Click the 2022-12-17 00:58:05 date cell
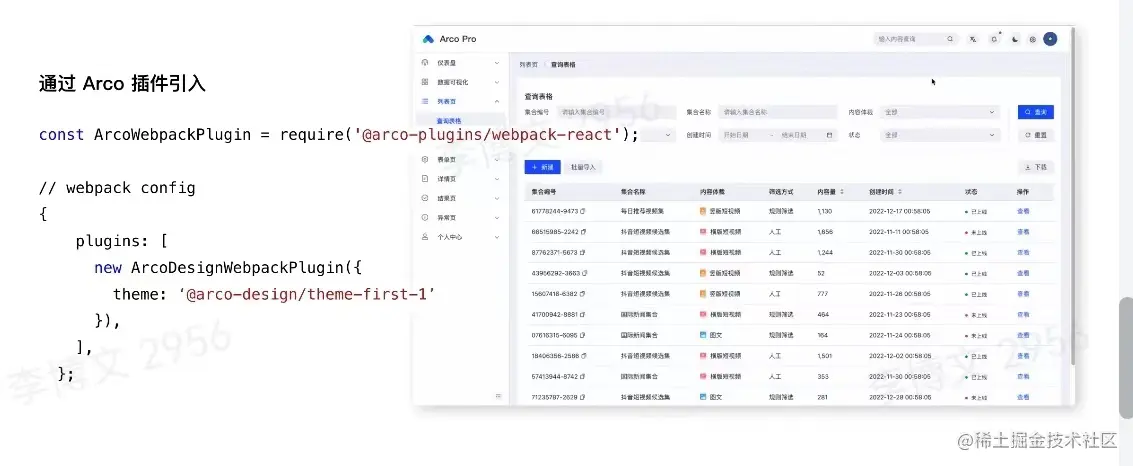Image resolution: width=1133 pixels, height=466 pixels. point(900,212)
